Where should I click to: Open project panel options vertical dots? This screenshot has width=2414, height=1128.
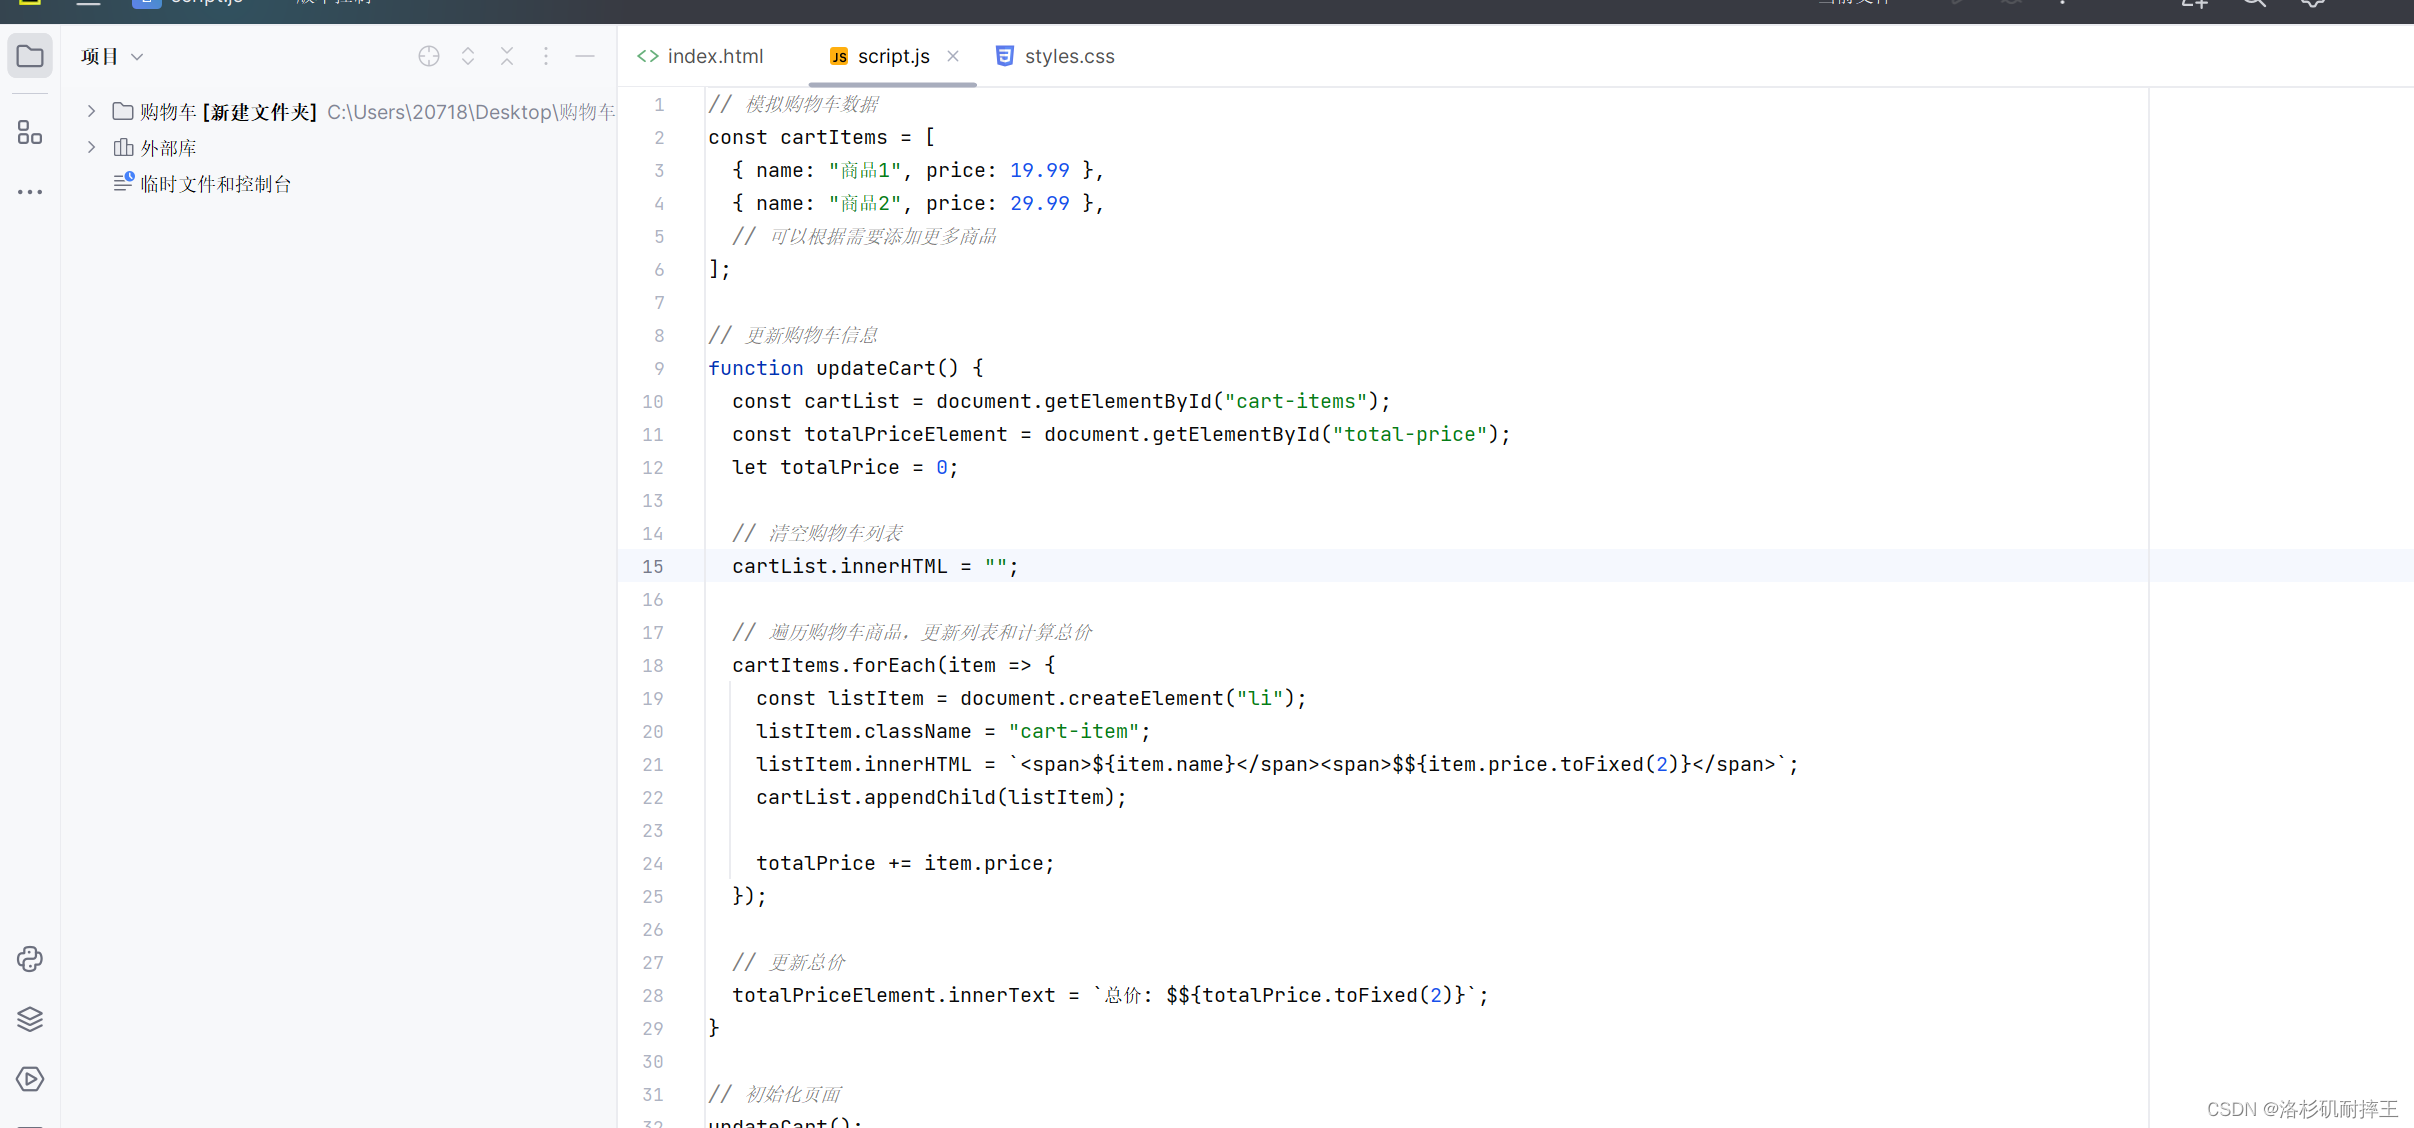point(546,56)
